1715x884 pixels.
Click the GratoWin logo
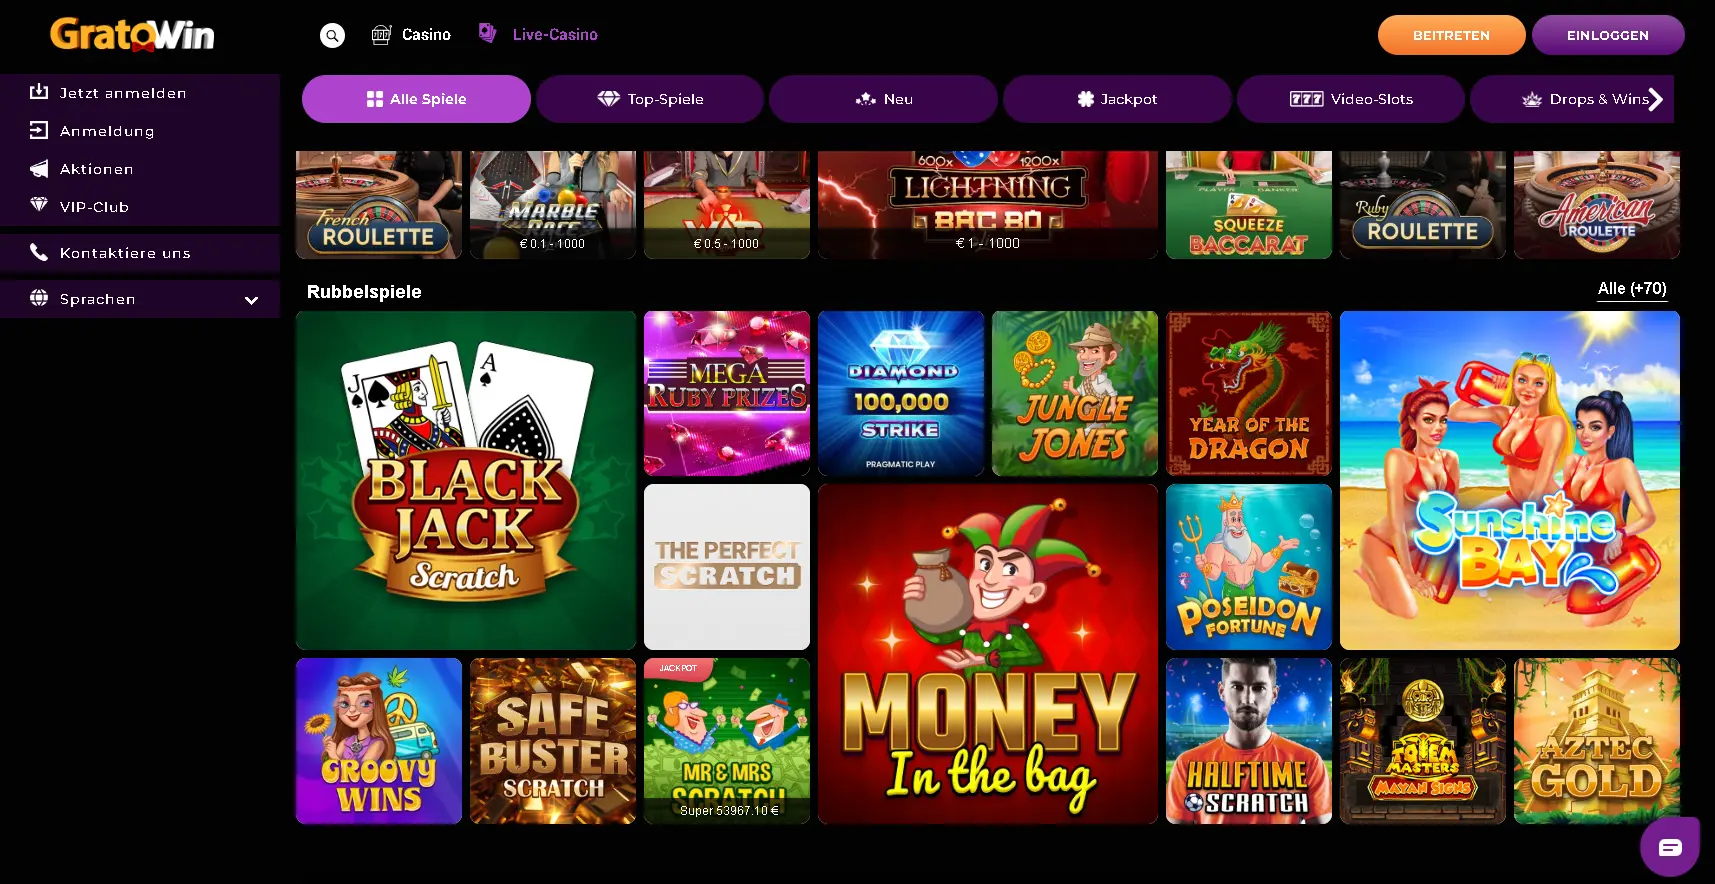[132, 34]
